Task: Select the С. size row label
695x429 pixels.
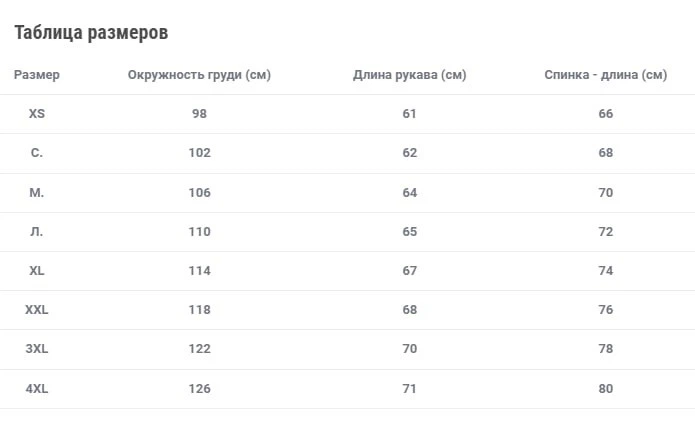Action: [x=37, y=152]
